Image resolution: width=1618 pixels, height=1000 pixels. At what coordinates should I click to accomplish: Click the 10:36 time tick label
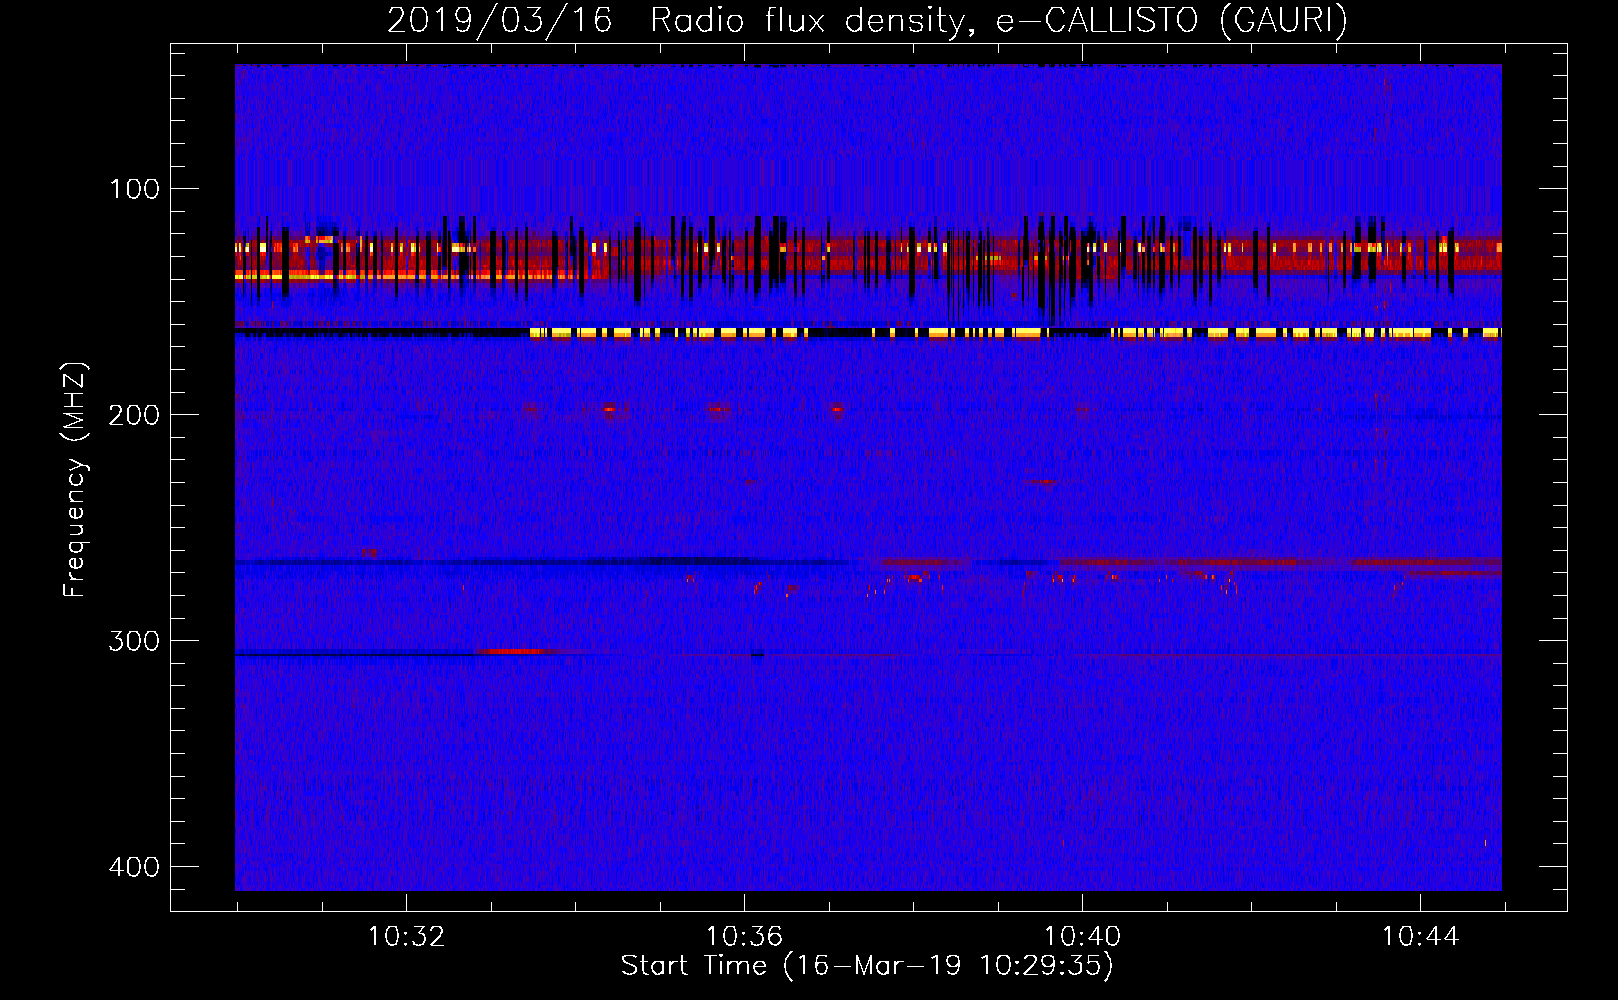point(744,937)
